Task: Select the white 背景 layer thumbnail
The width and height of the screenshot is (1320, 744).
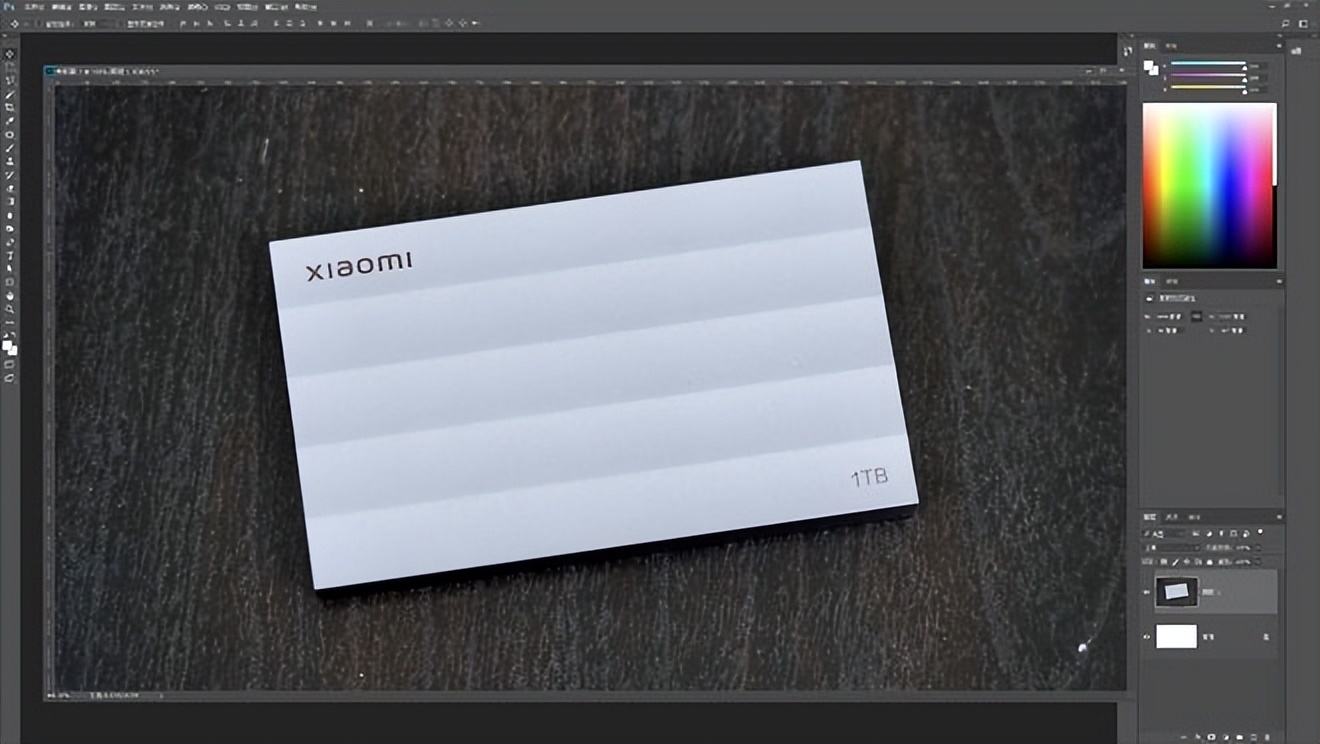Action: point(1176,636)
